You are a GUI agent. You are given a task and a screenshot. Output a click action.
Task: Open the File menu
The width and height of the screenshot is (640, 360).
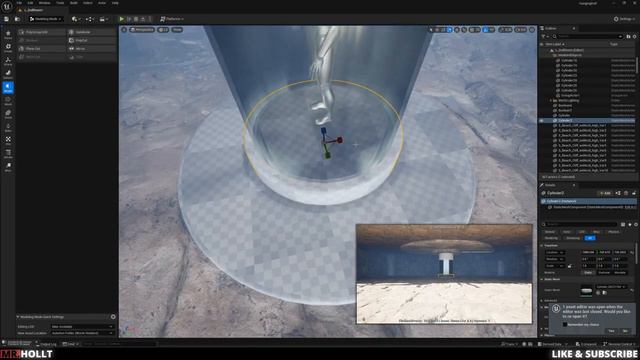[19, 3]
